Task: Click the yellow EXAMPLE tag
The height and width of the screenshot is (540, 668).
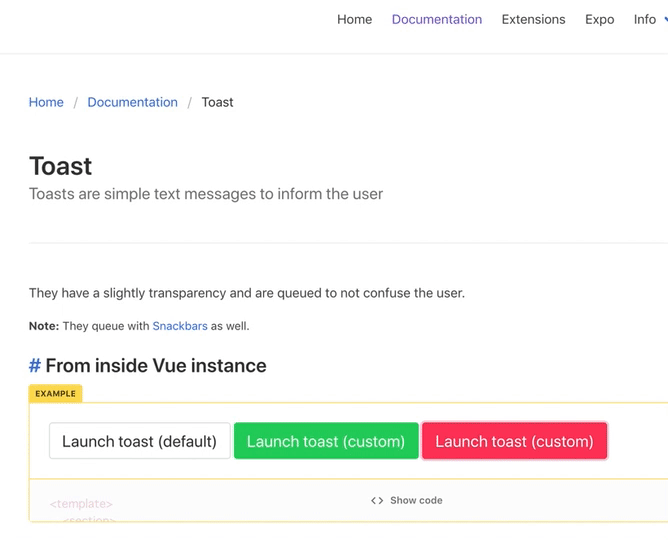Action: pyautogui.click(x=55, y=394)
